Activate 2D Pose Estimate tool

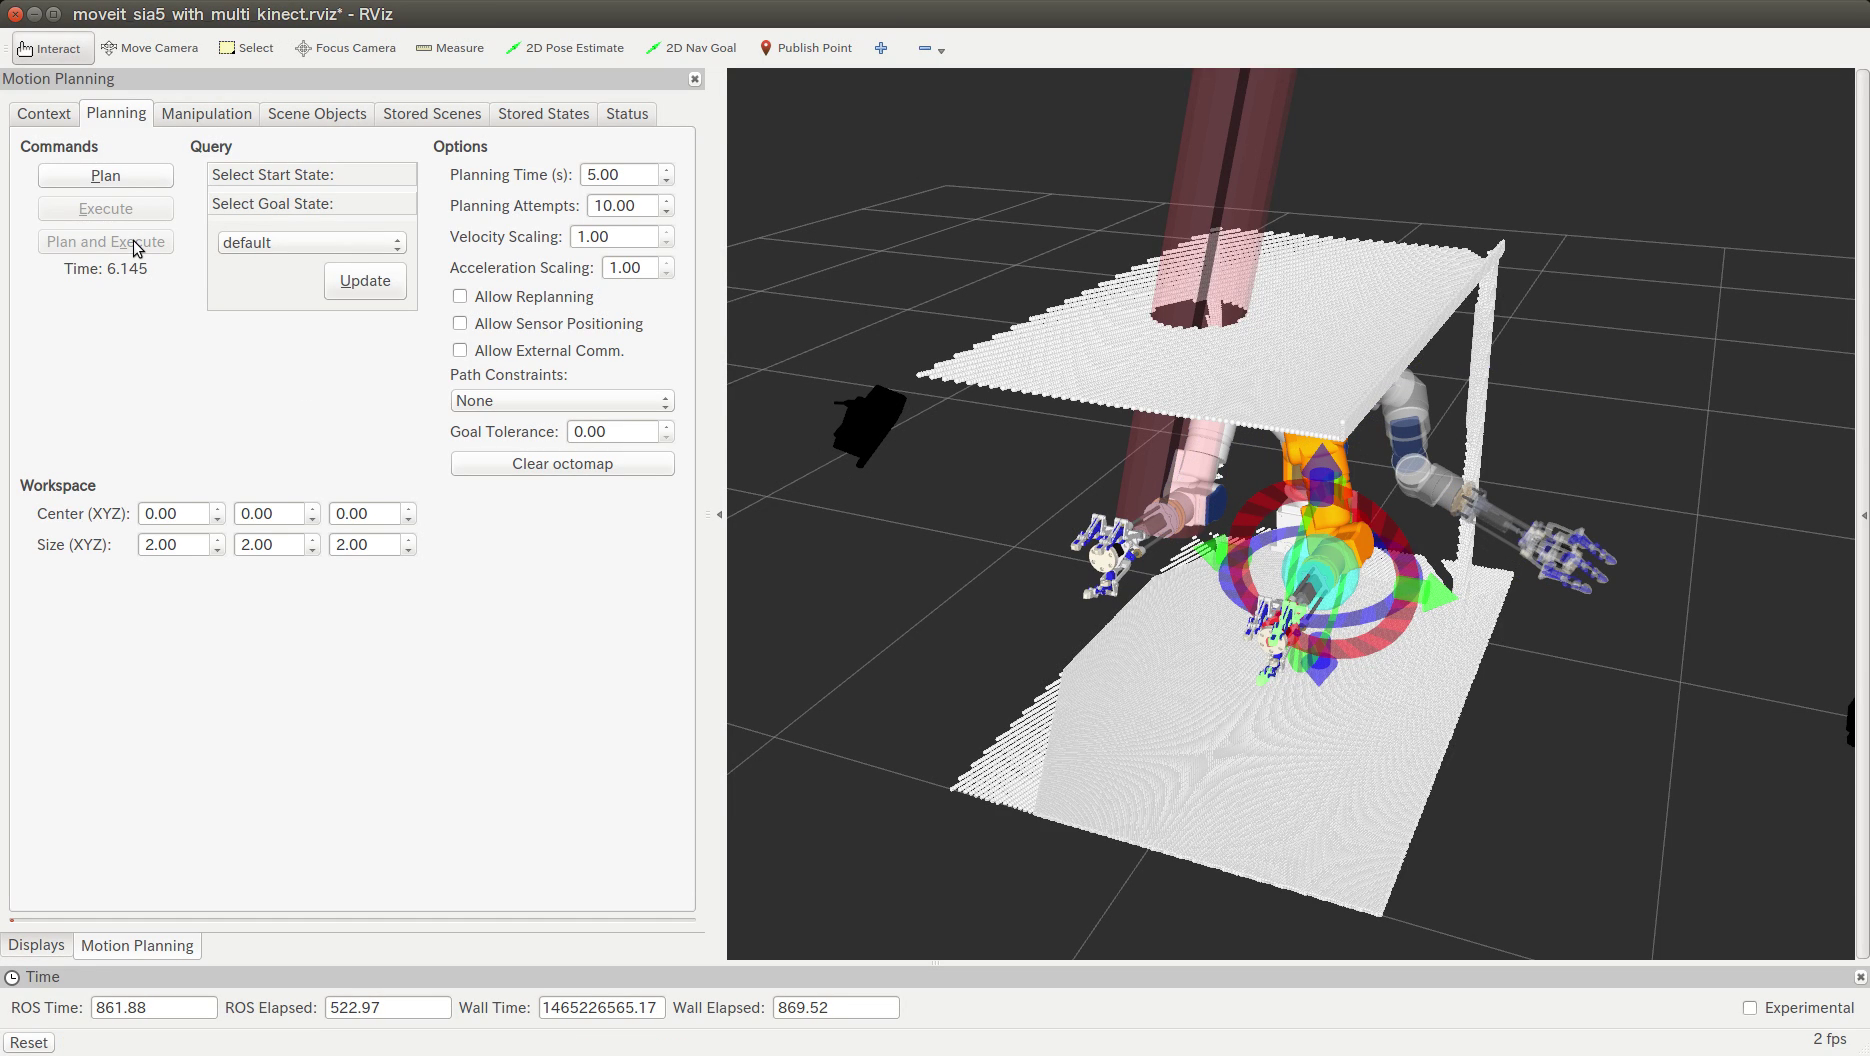[x=565, y=48]
